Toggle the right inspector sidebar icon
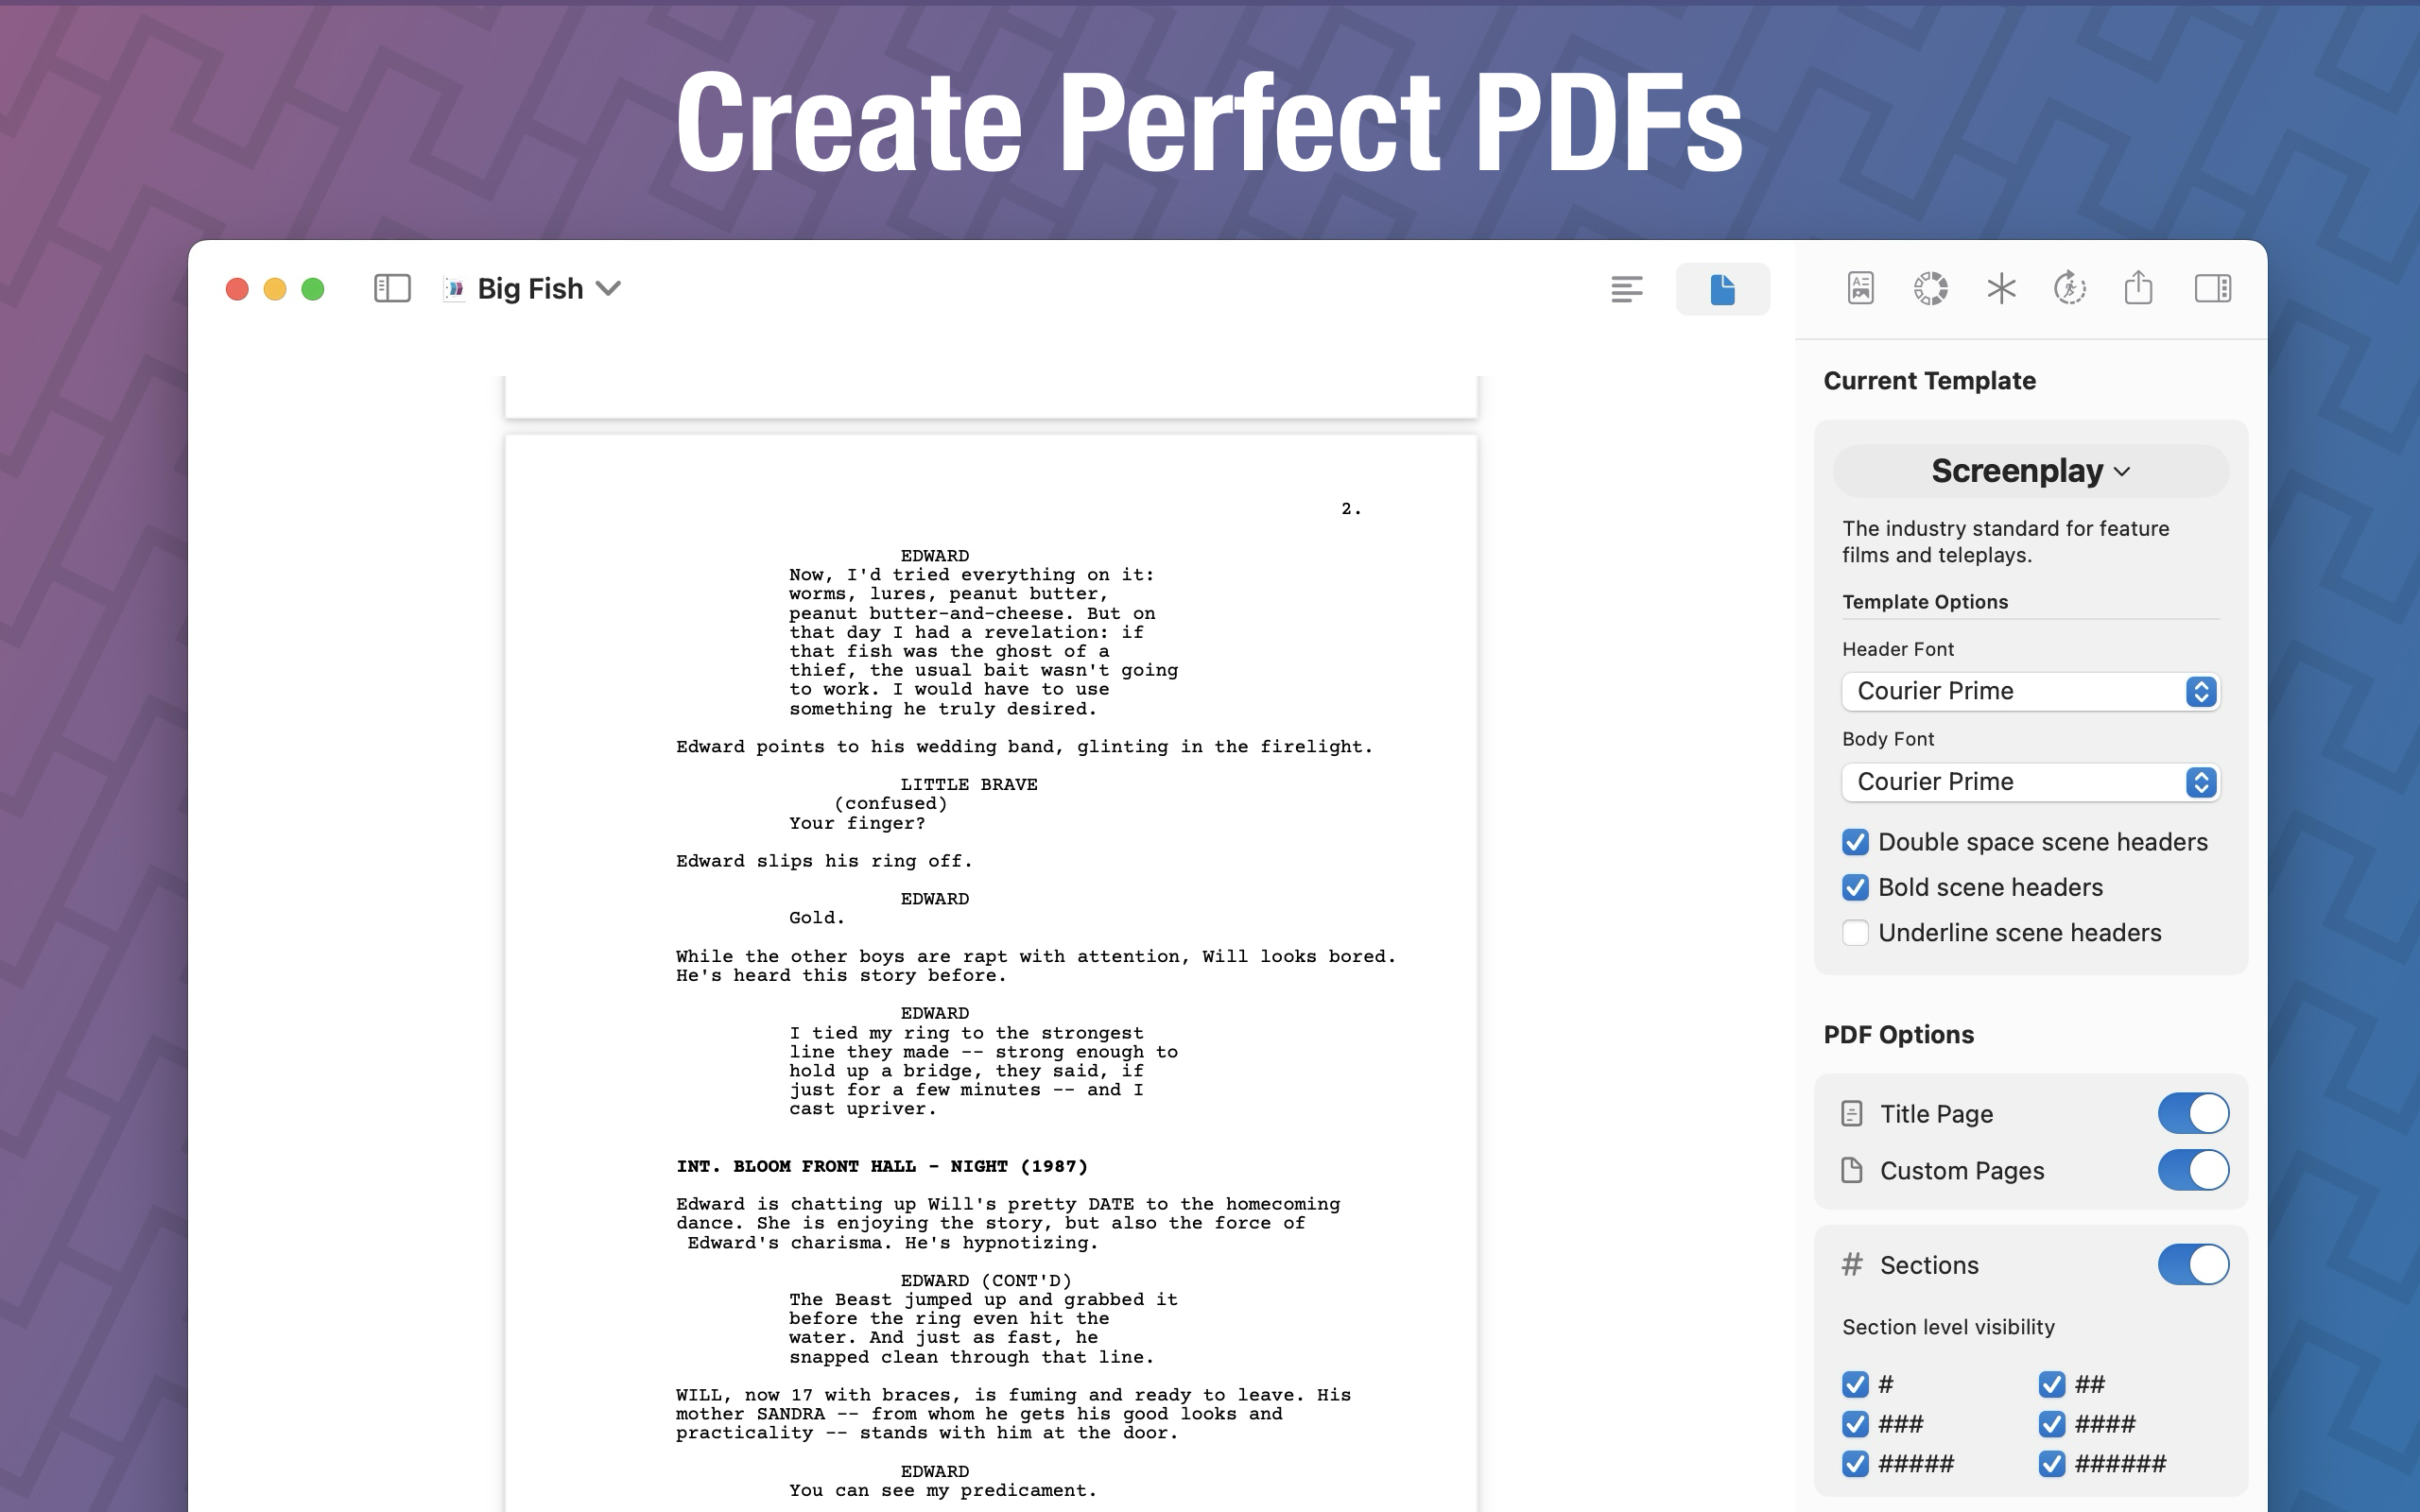 pyautogui.click(x=2212, y=289)
